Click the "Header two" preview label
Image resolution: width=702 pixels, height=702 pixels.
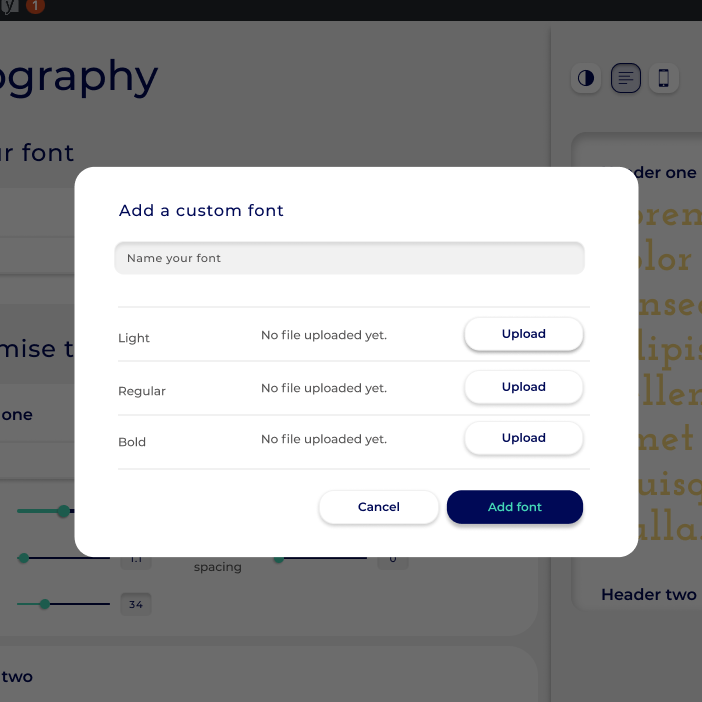(648, 595)
